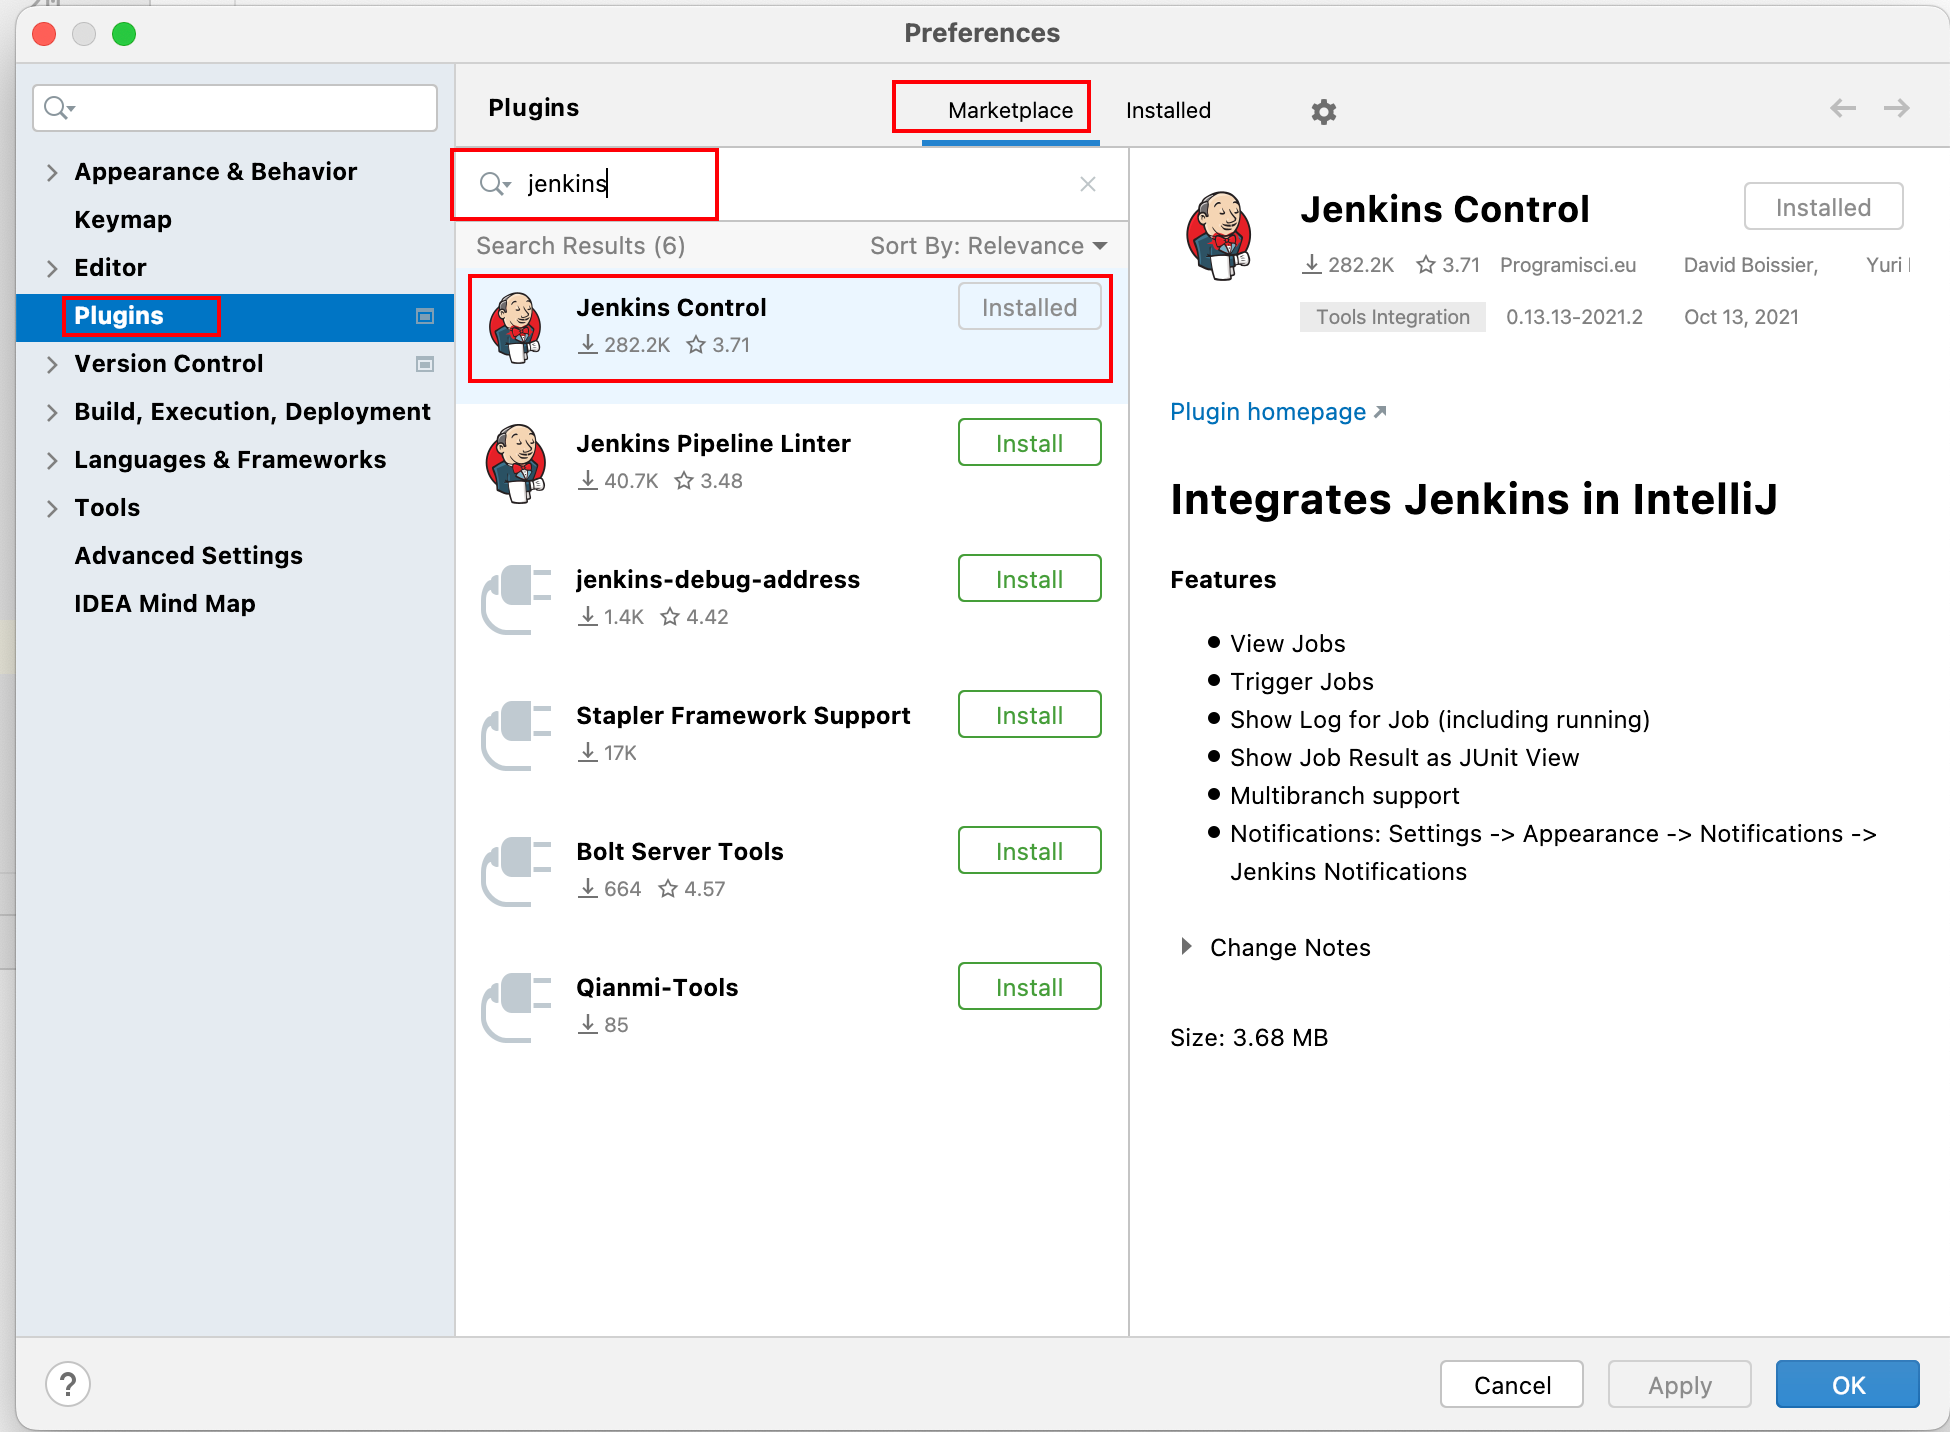Select the Marketplace tab
The image size is (1950, 1432).
point(1010,110)
